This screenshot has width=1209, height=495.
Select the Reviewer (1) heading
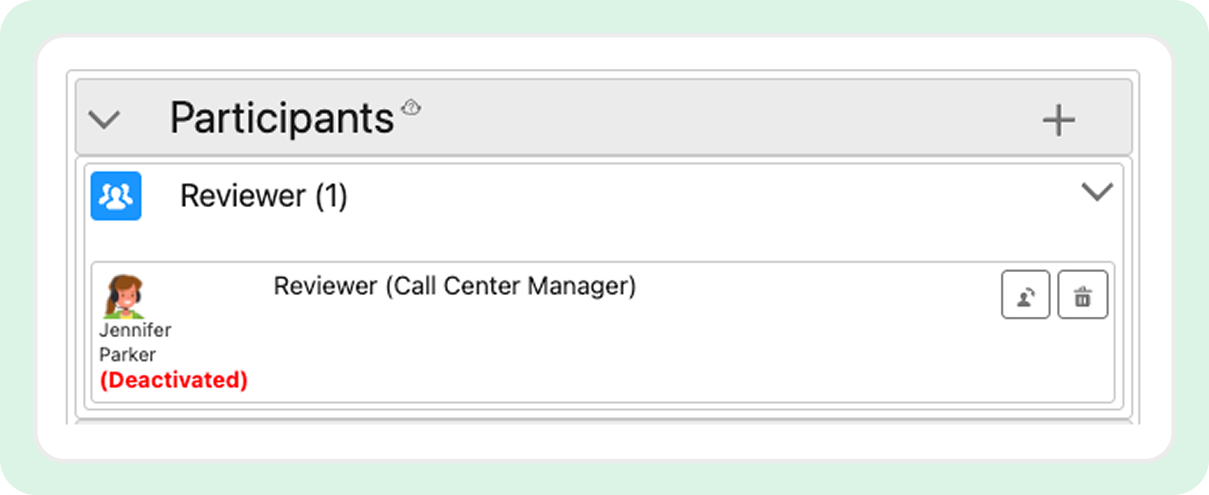263,196
